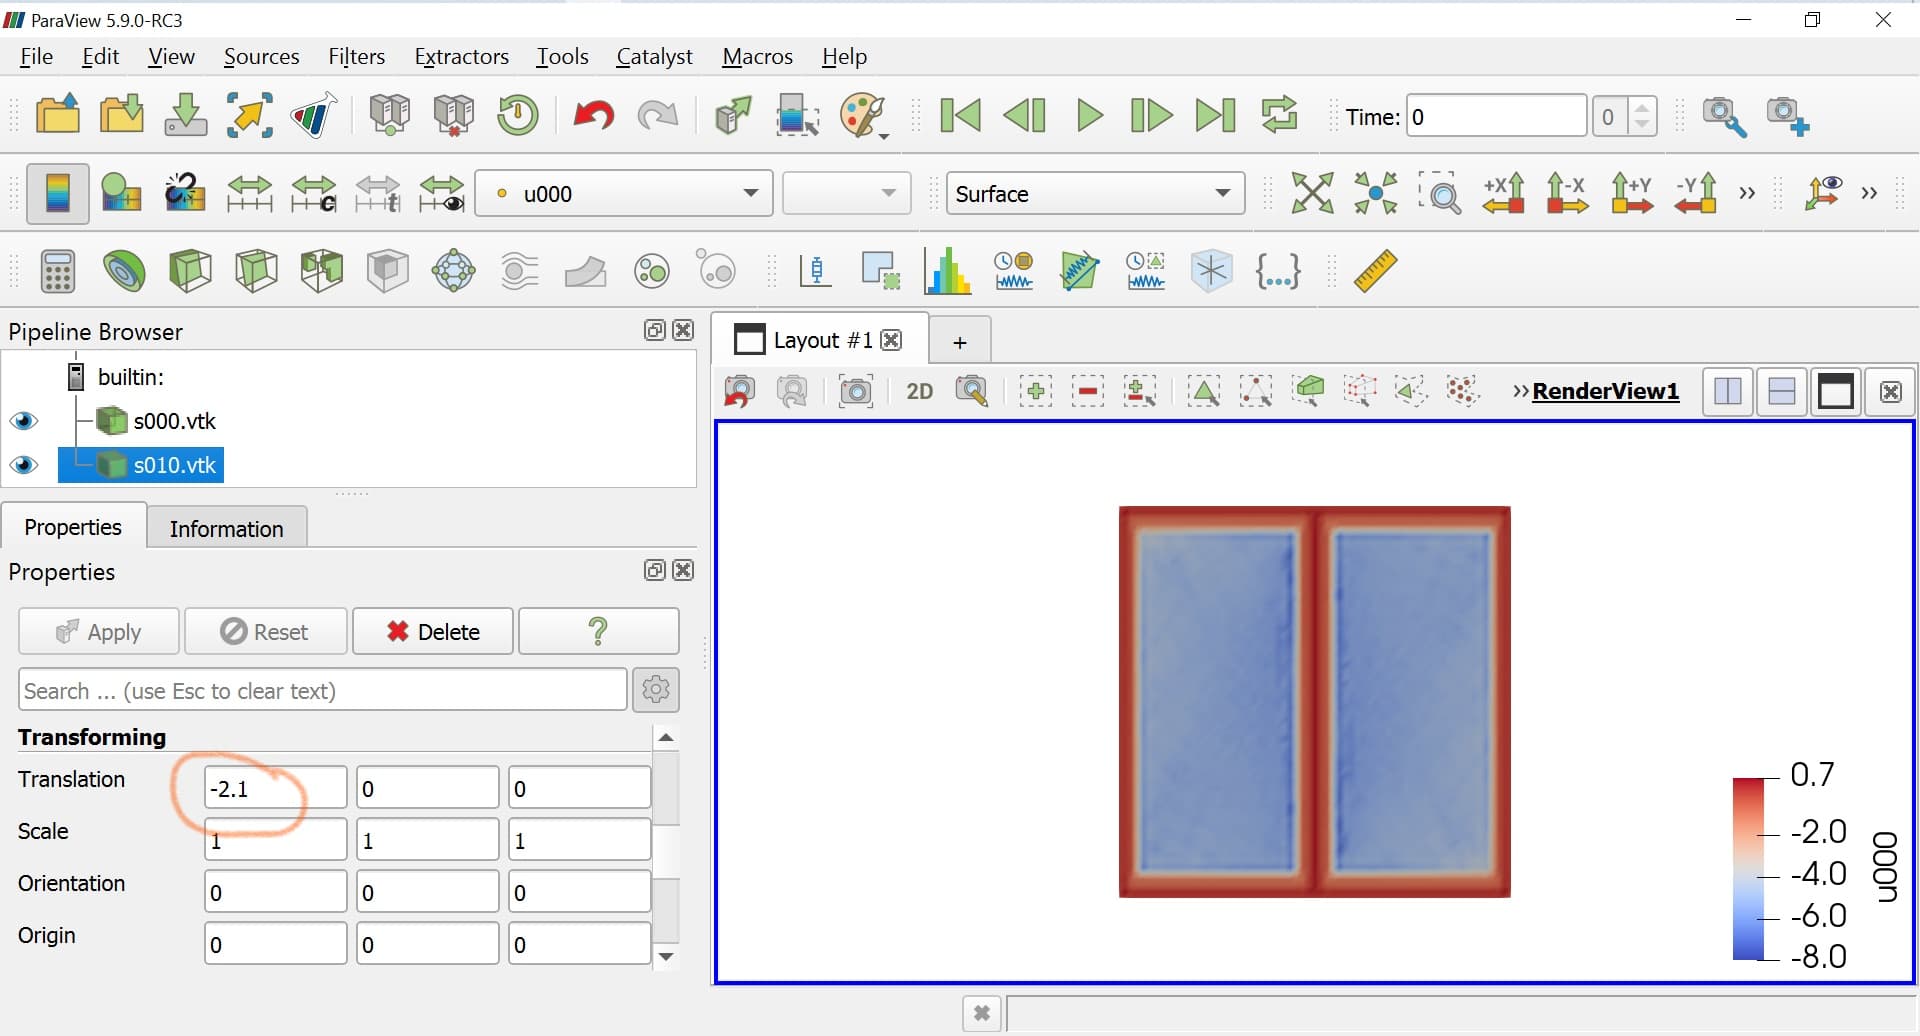Screen dimensions: 1920x1036
Task: Open the Filters menu
Action: click(357, 56)
